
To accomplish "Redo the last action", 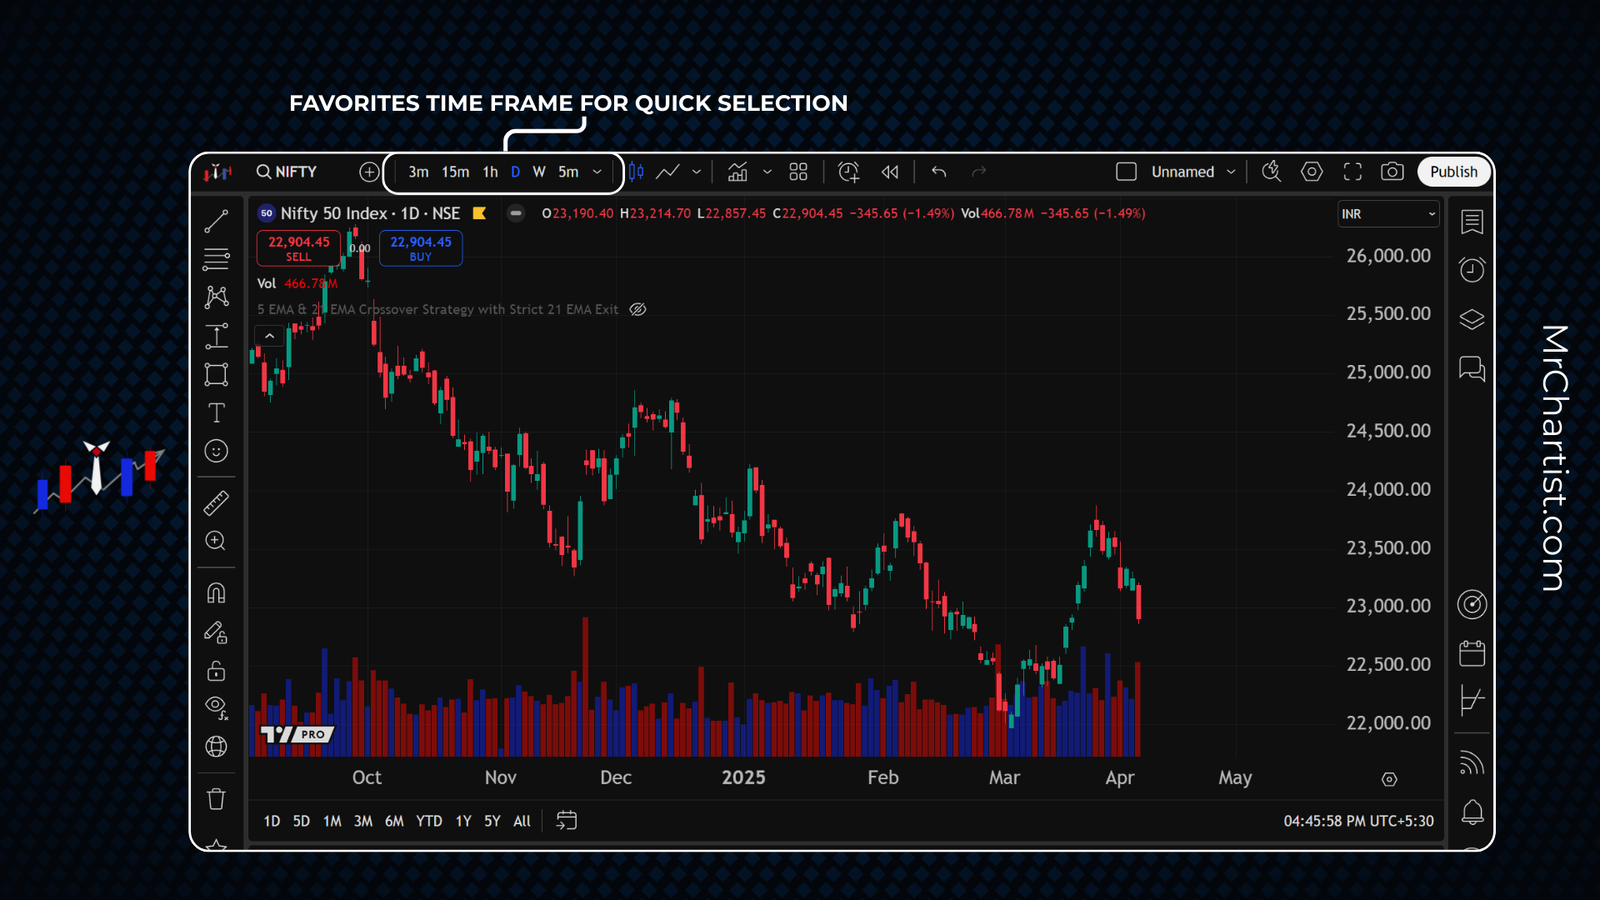I will coord(979,172).
